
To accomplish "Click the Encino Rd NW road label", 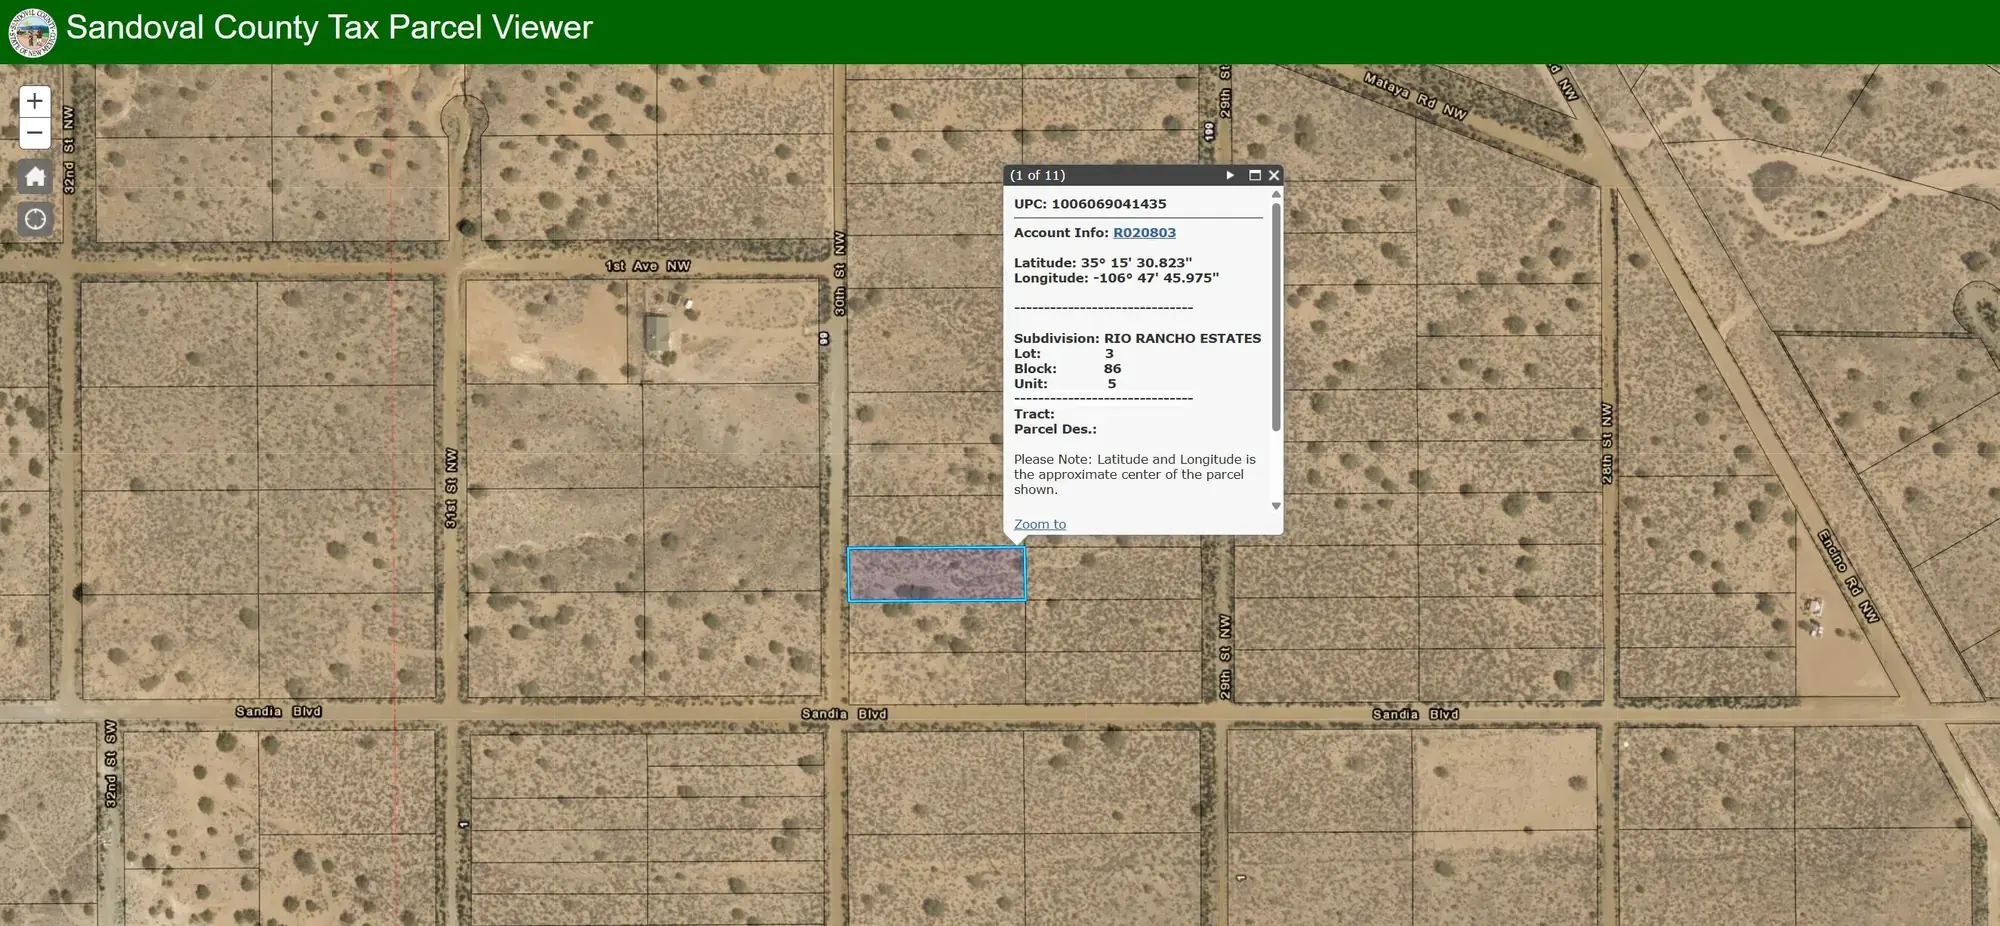I will 1848,576.
